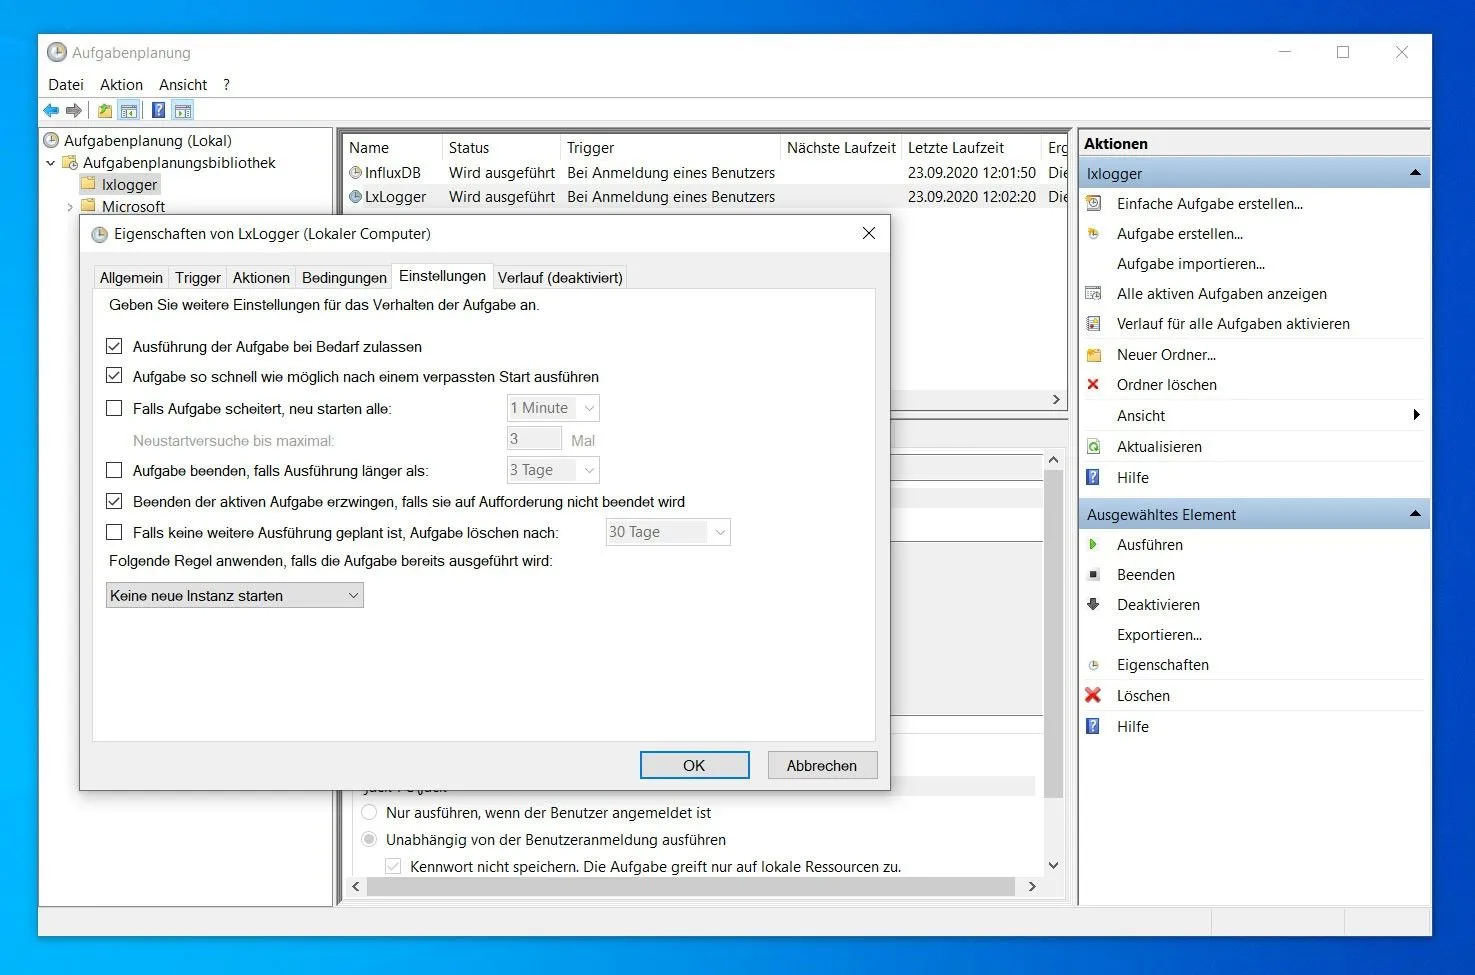Switch to the Trigger tab in the dialog

198,278
